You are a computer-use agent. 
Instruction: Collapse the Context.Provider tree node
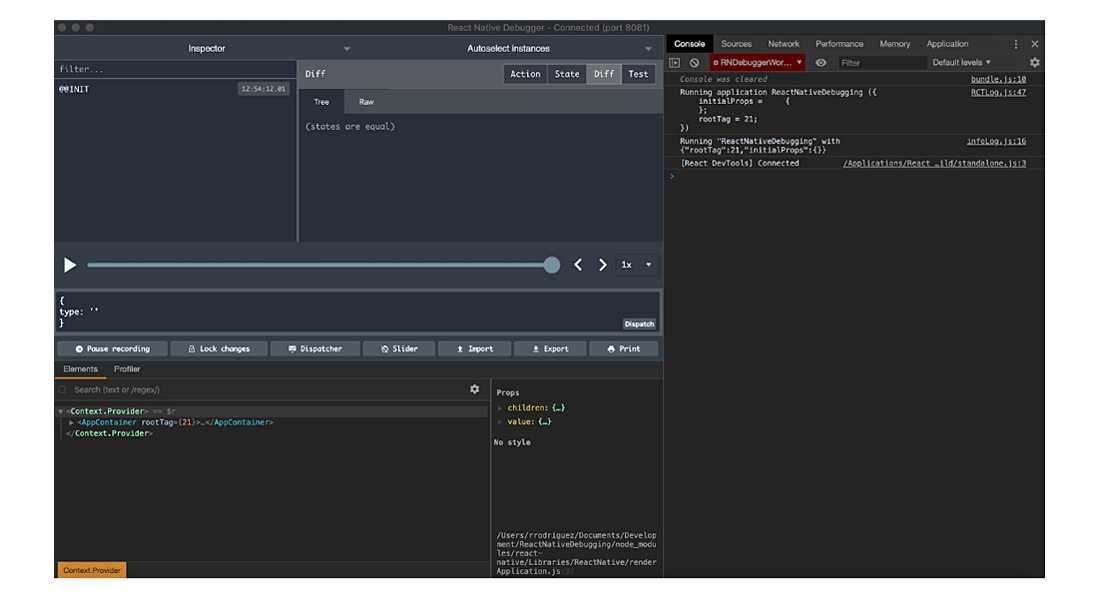pos(61,411)
